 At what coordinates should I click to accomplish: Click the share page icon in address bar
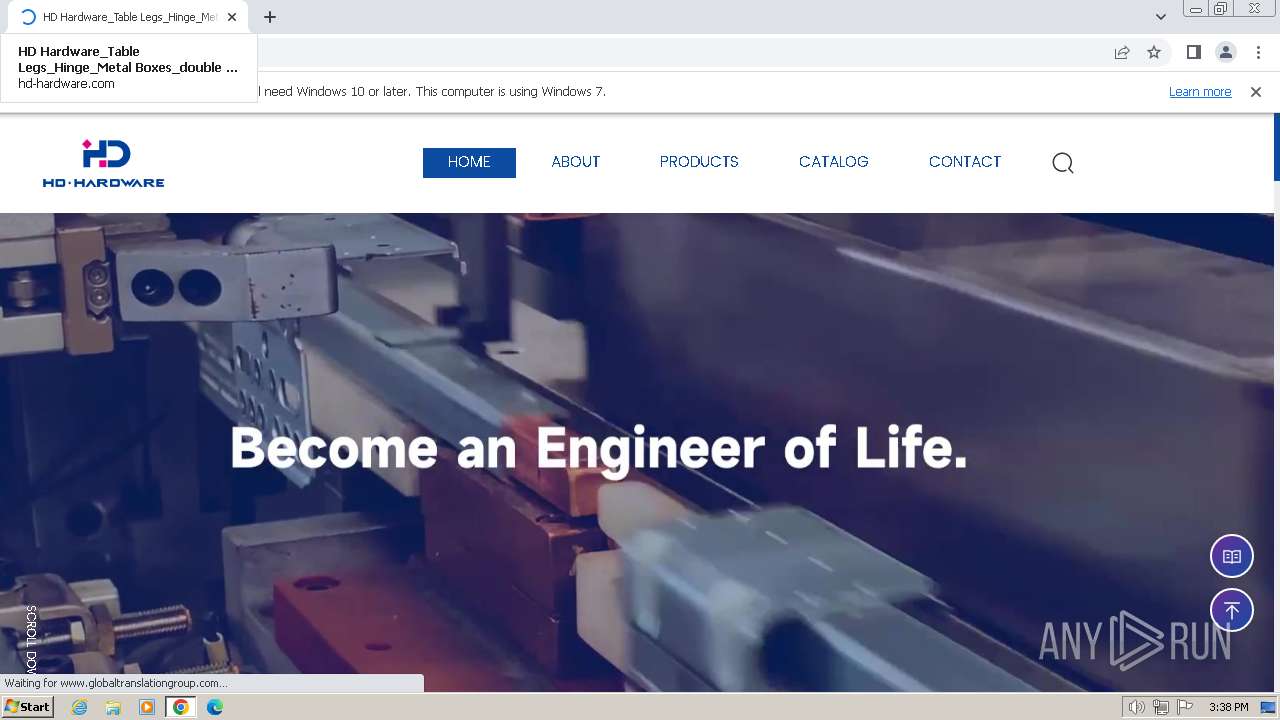coord(1122,52)
